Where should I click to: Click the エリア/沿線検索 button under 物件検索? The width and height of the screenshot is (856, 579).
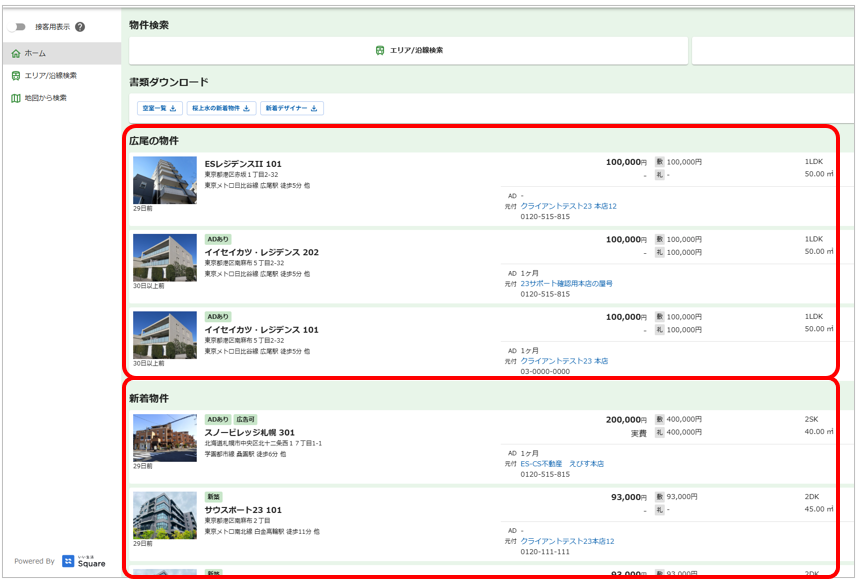point(408,50)
